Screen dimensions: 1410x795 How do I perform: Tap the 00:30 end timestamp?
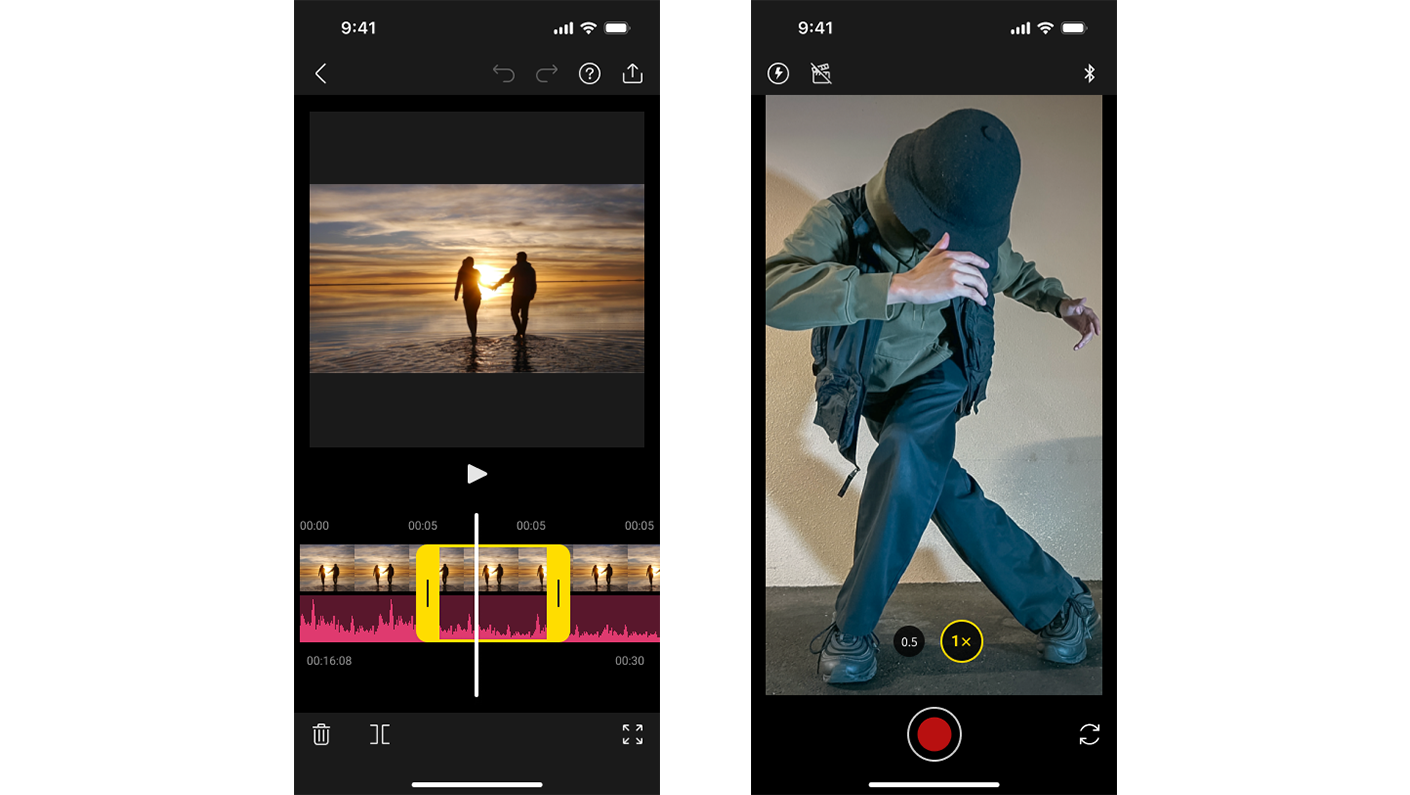630,660
